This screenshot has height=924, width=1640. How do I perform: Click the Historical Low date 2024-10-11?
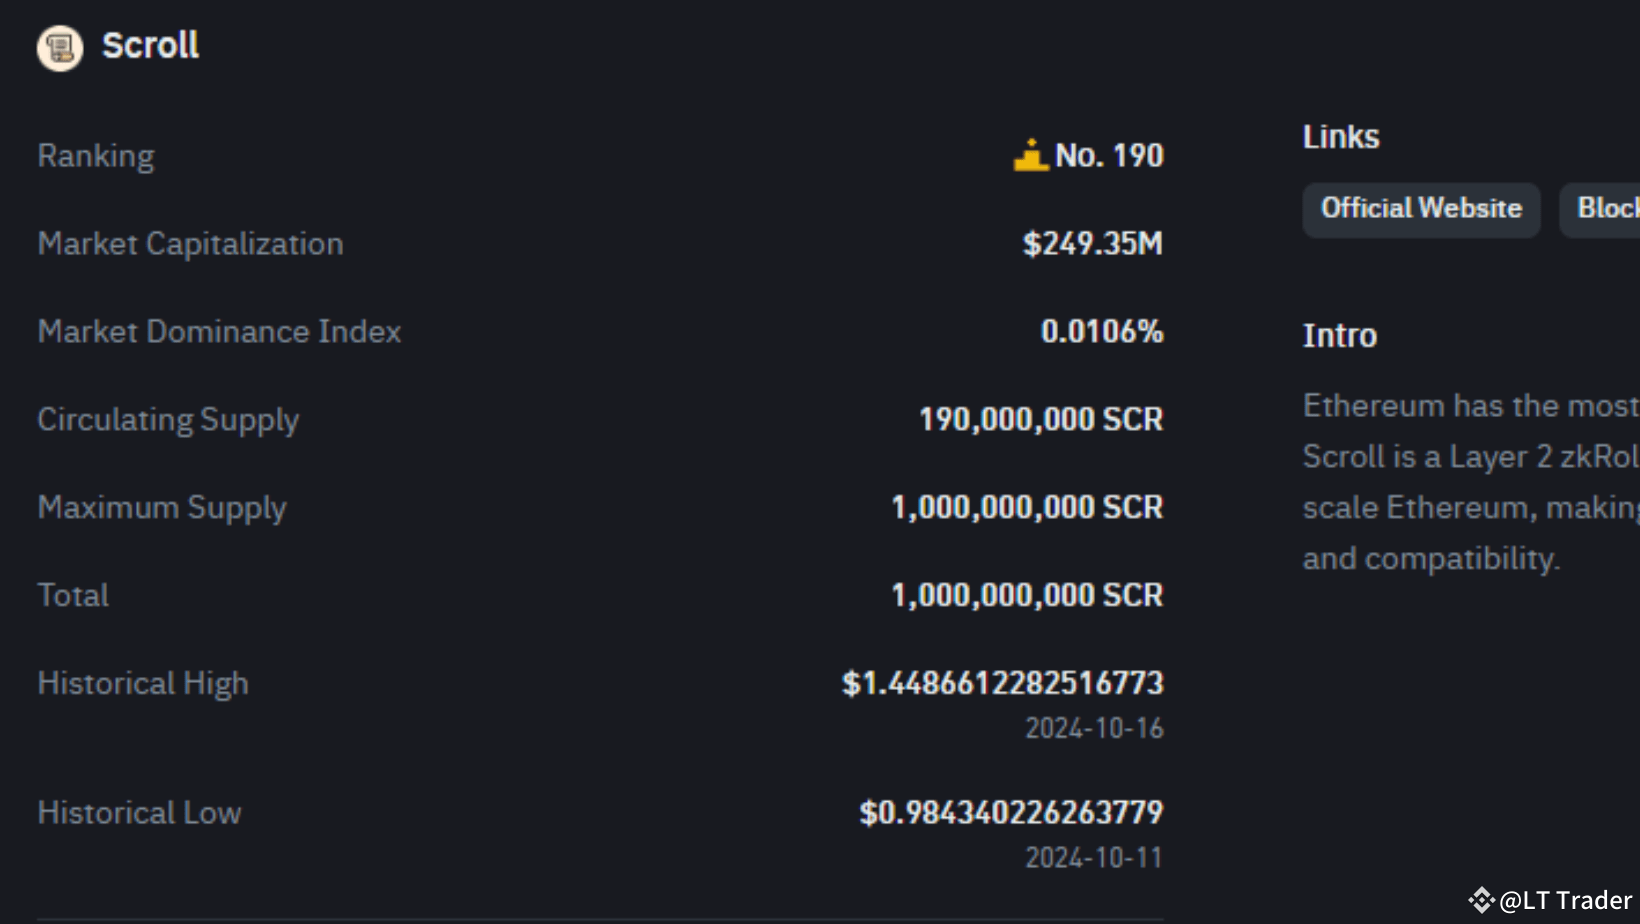(x=1094, y=857)
